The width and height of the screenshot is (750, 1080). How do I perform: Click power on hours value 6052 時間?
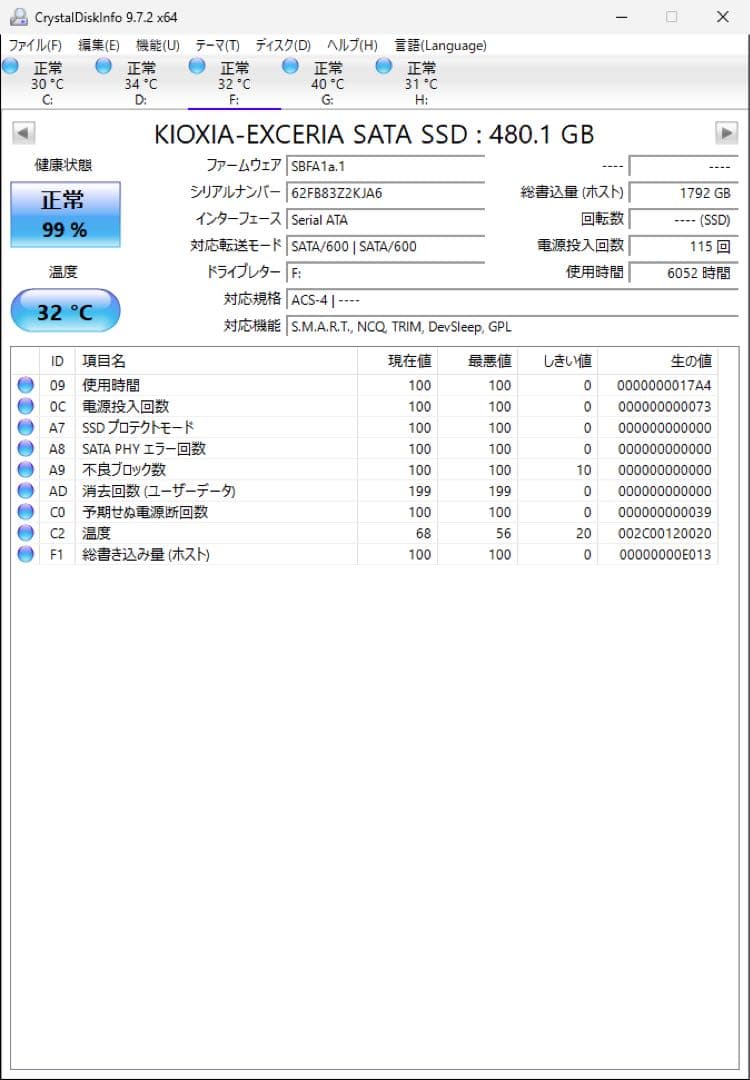pyautogui.click(x=683, y=273)
